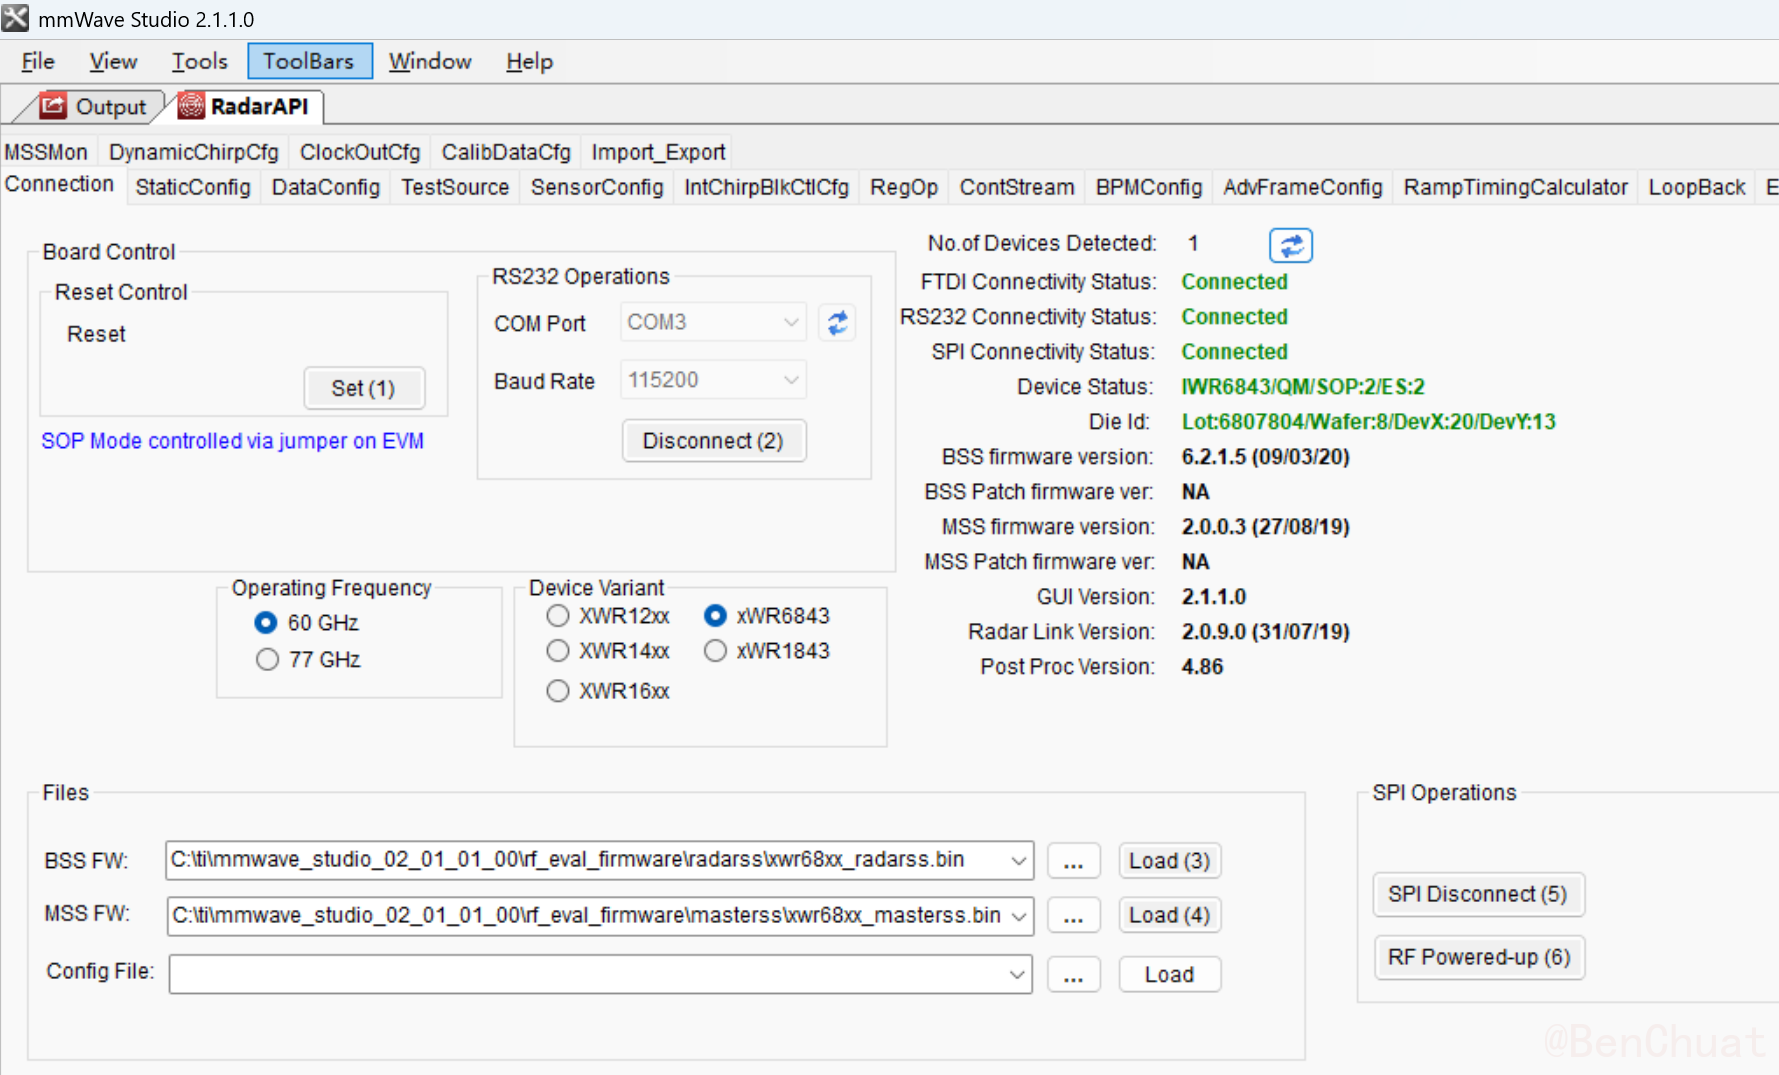This screenshot has width=1779, height=1075.
Task: Browse for MSS FW file
Action: [x=1073, y=916]
